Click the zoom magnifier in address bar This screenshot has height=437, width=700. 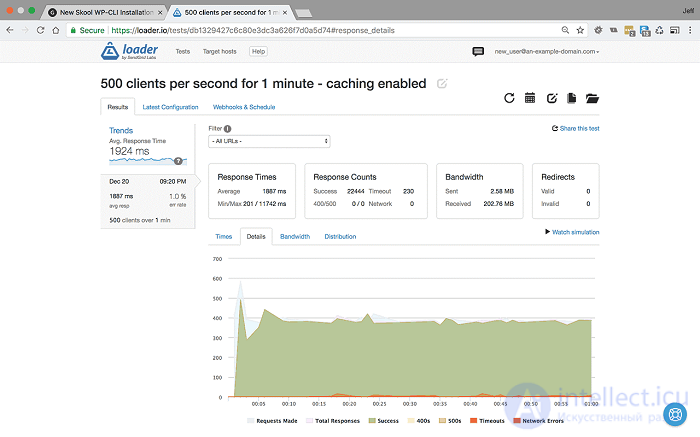pos(565,30)
